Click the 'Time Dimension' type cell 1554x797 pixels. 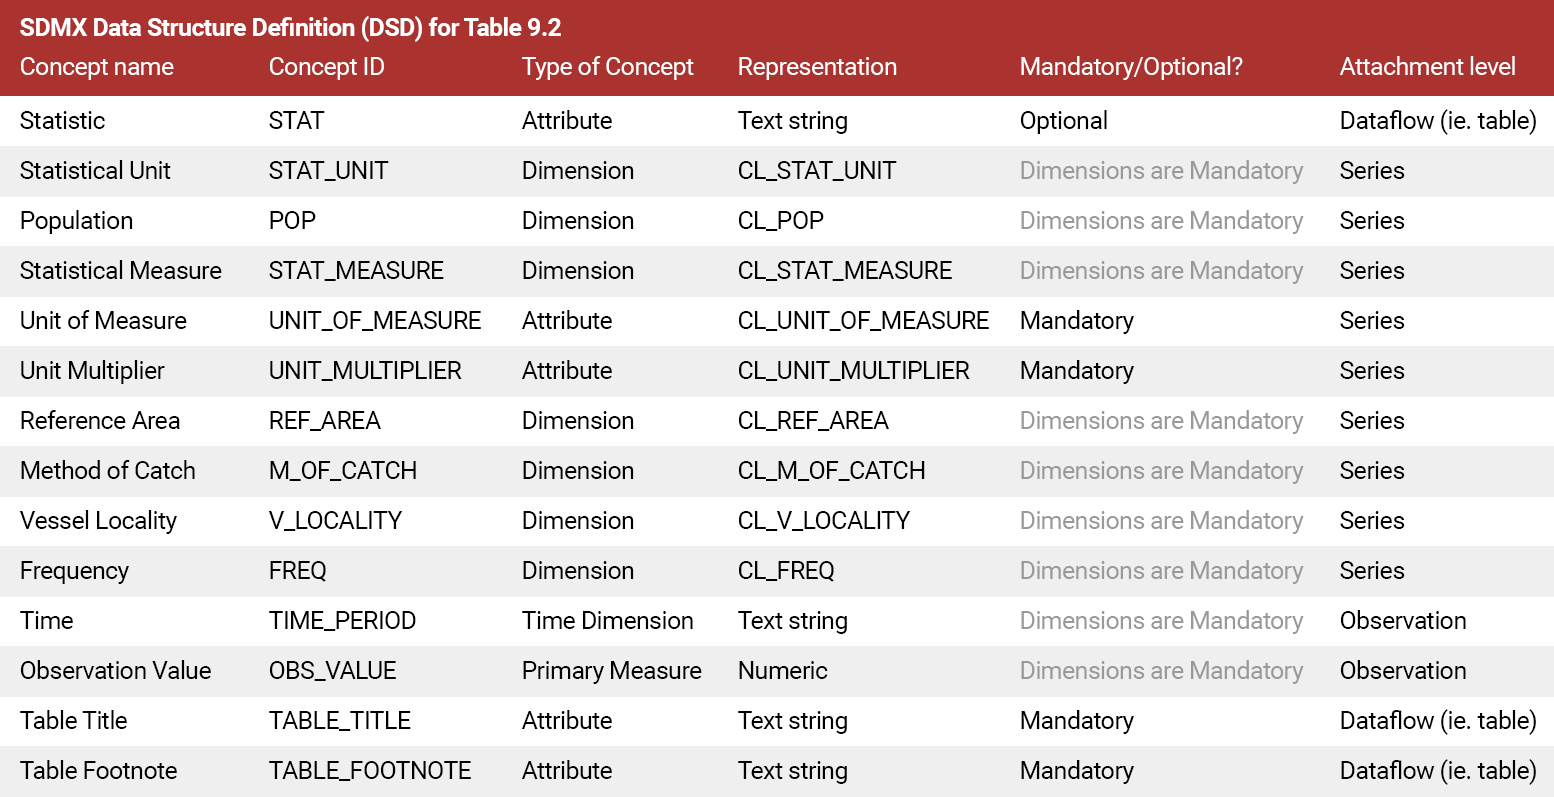pyautogui.click(x=607, y=621)
